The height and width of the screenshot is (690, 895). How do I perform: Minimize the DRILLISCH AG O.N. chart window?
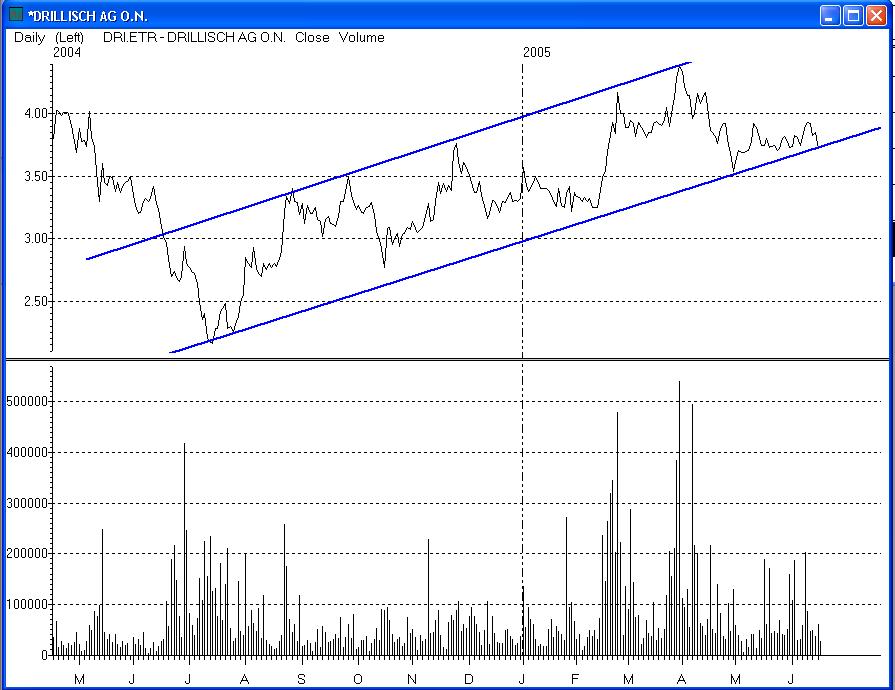coord(830,15)
